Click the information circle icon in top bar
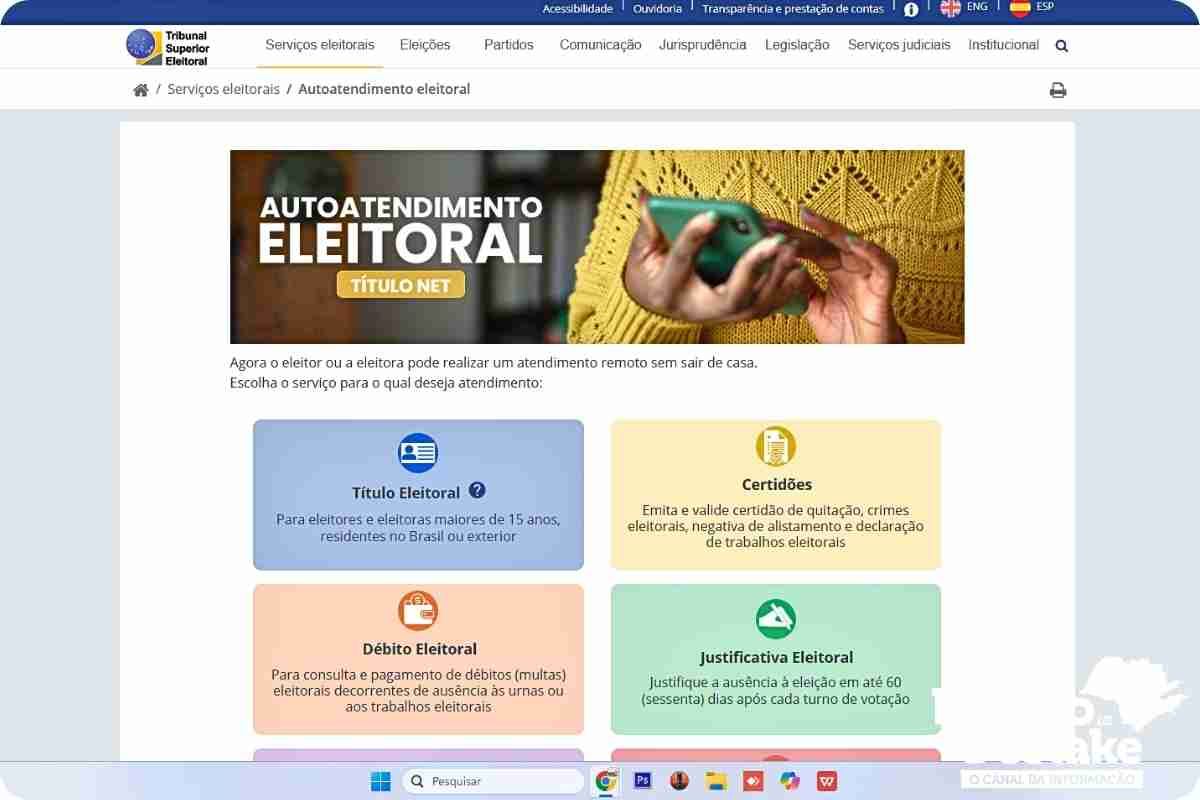 [911, 9]
